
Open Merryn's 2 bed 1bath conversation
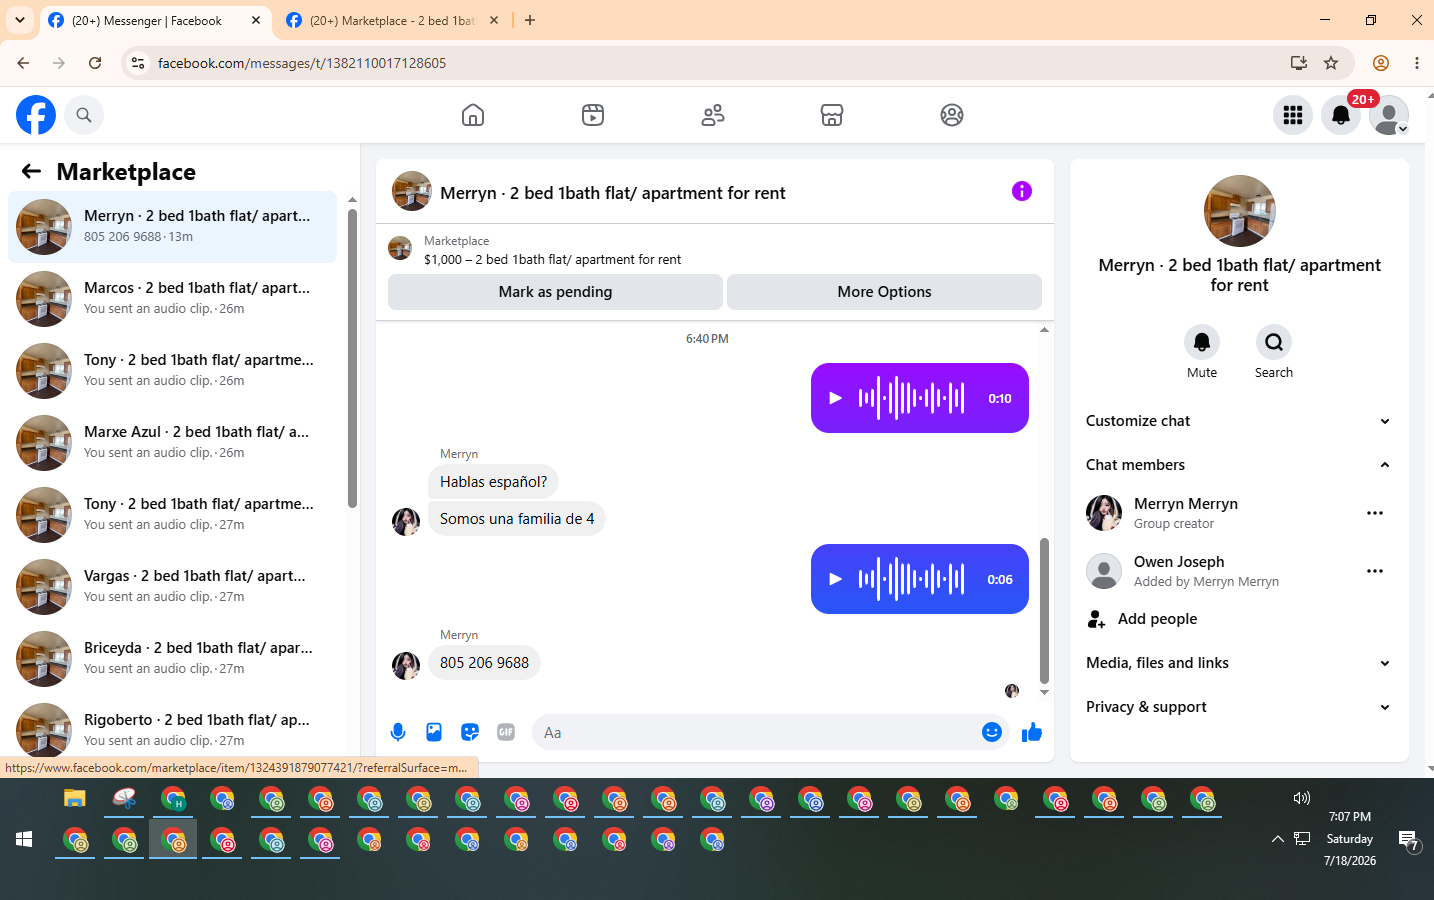click(x=172, y=227)
